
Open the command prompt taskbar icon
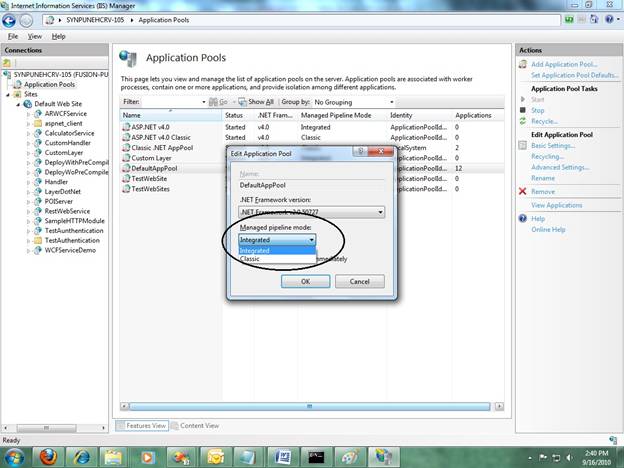pos(316,457)
